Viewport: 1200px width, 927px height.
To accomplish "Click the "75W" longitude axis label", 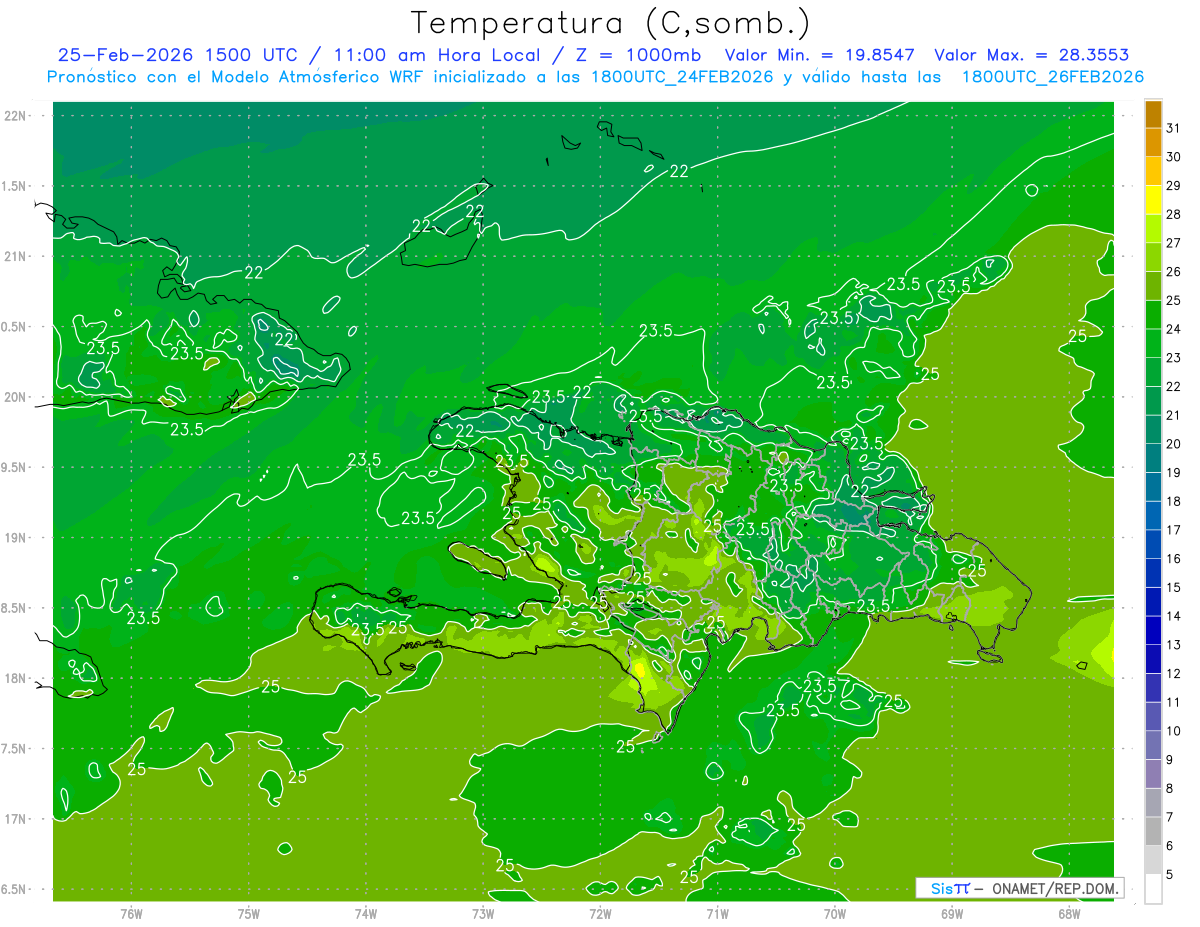I will tap(249, 914).
